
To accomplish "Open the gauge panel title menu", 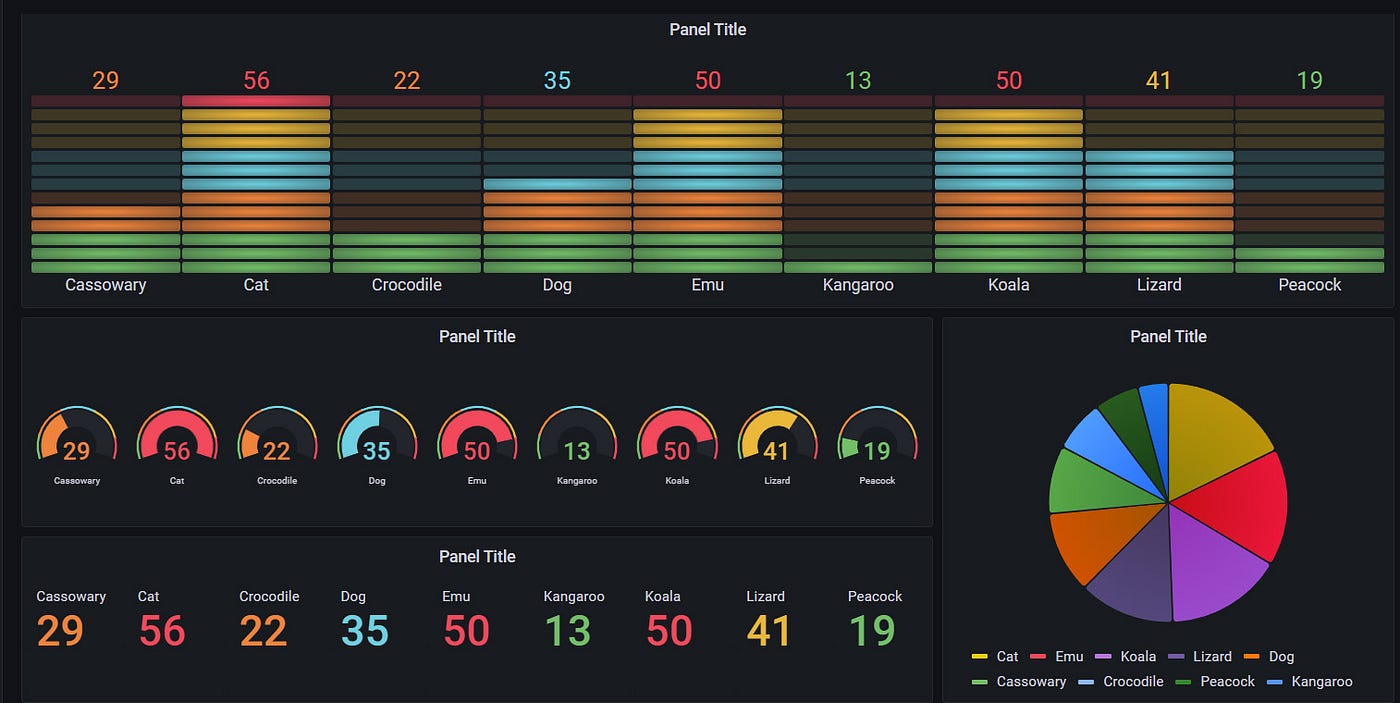I will click(477, 336).
